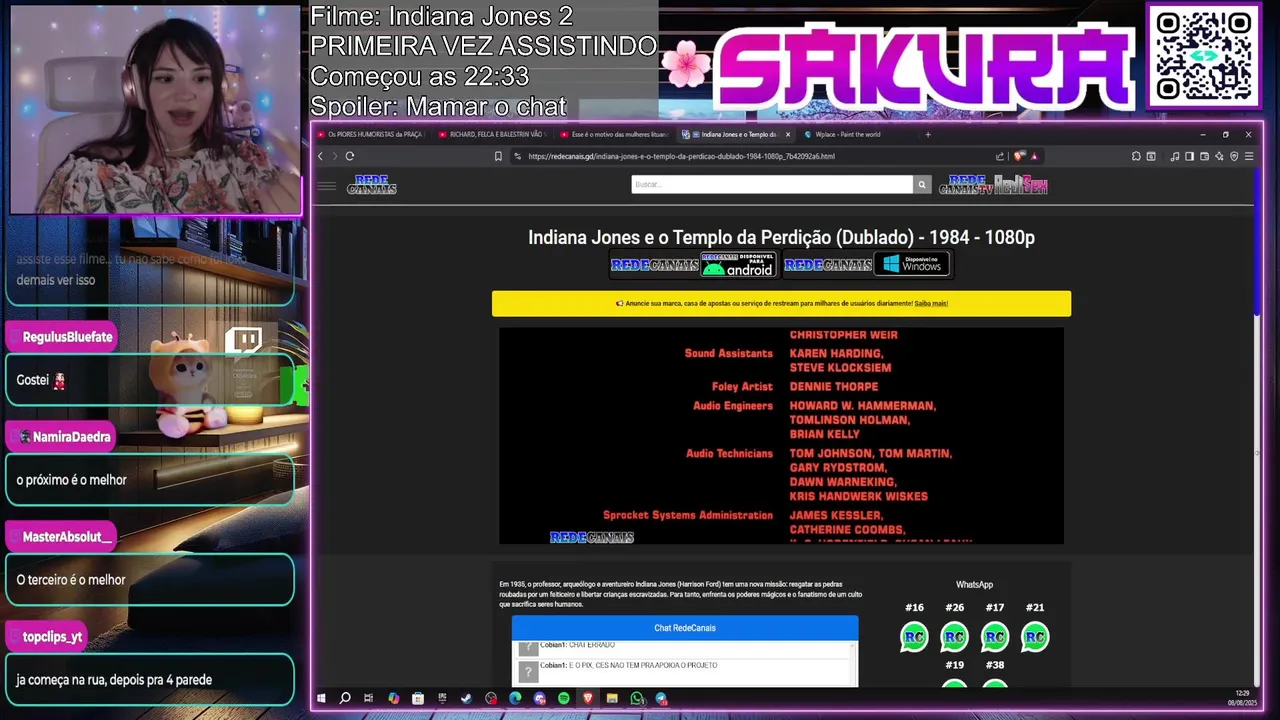Open the RedeCanais site hamburger menu
This screenshot has height=720, width=1280.
[x=326, y=185]
